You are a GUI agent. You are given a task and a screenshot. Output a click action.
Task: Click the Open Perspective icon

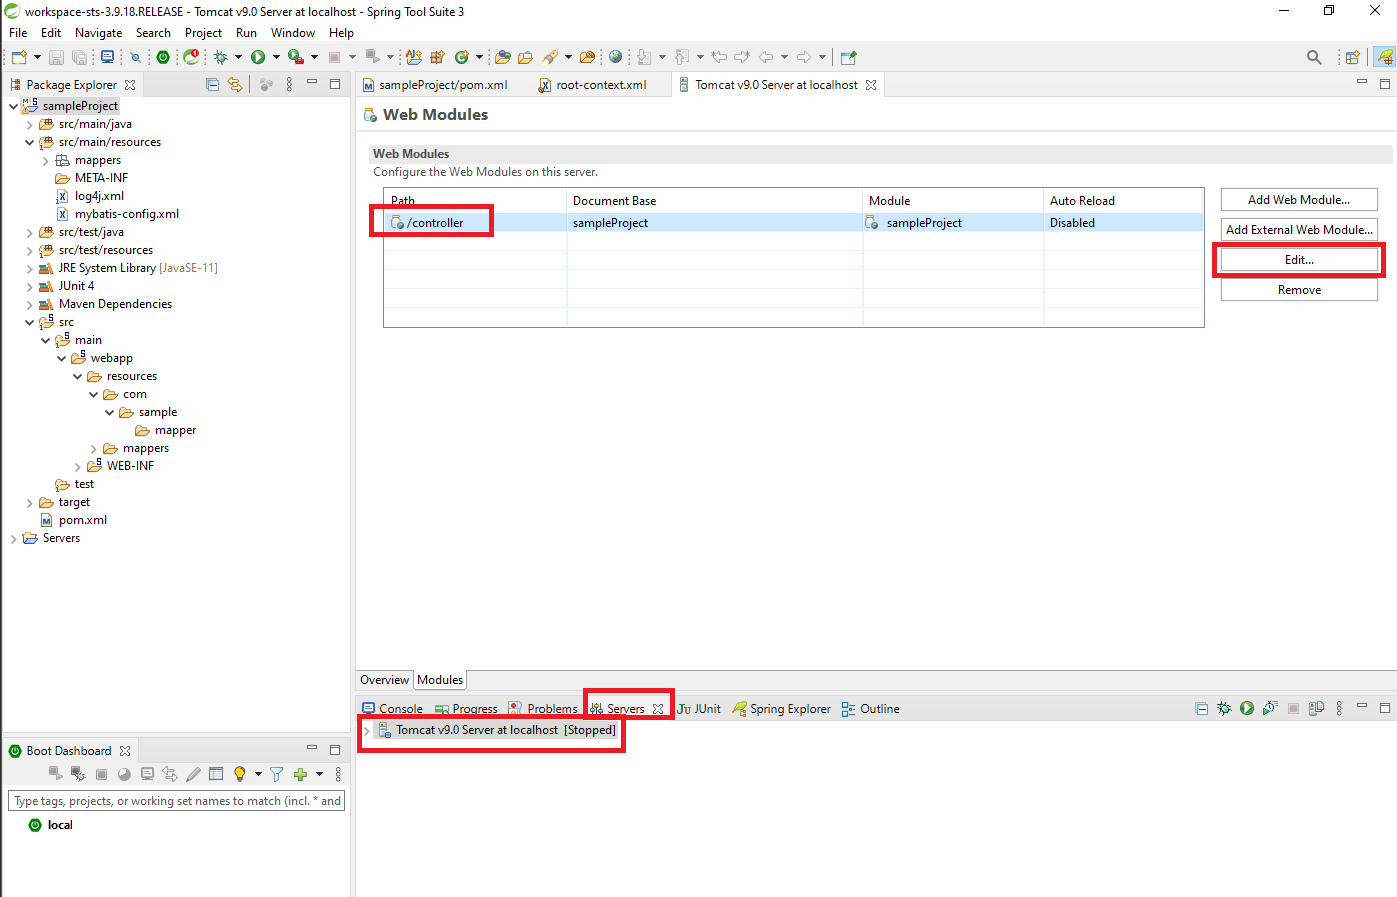[x=1352, y=57]
